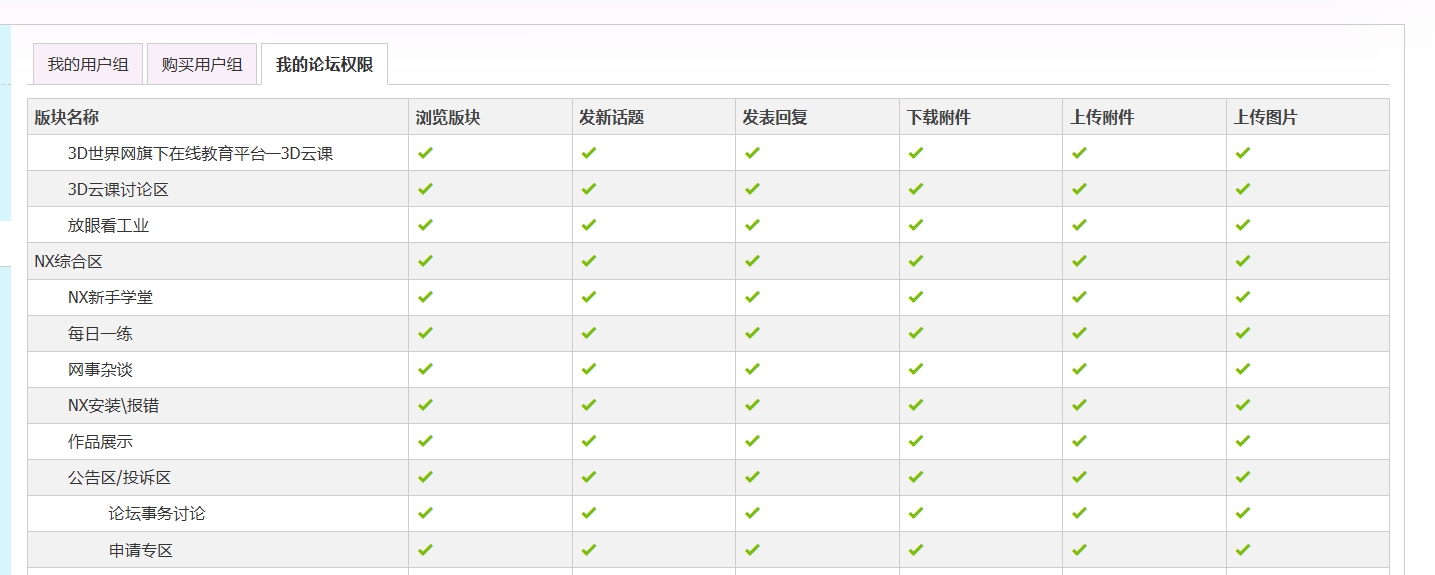Image resolution: width=1435 pixels, height=575 pixels.
Task: Select the 作品展示 forum name
Action: point(100,441)
